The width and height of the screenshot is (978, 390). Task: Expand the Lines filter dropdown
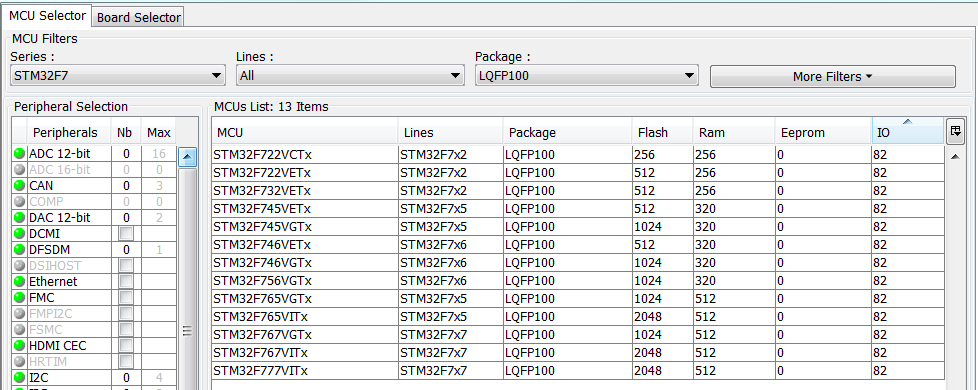click(351, 76)
